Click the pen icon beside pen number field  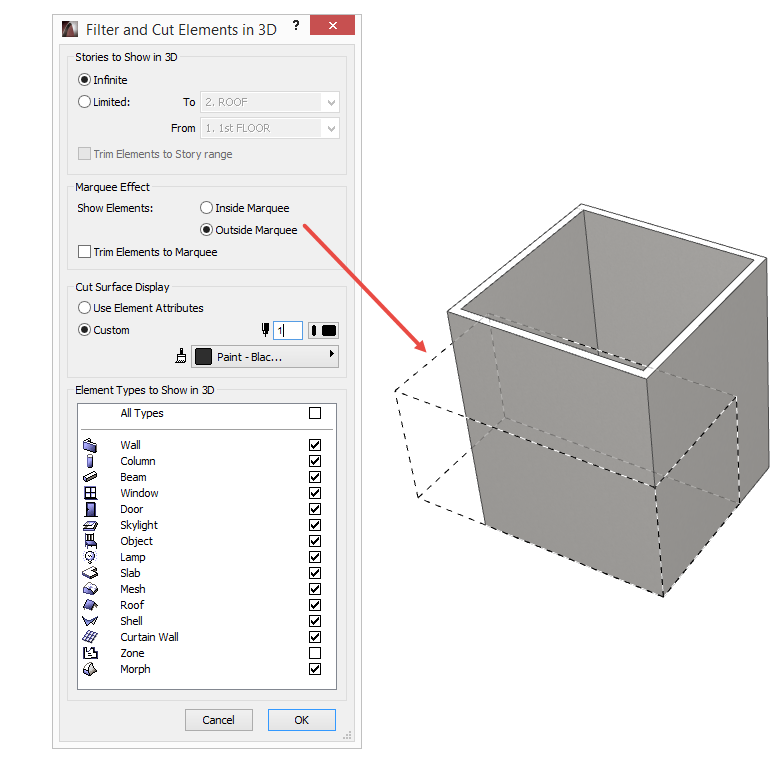[266, 330]
